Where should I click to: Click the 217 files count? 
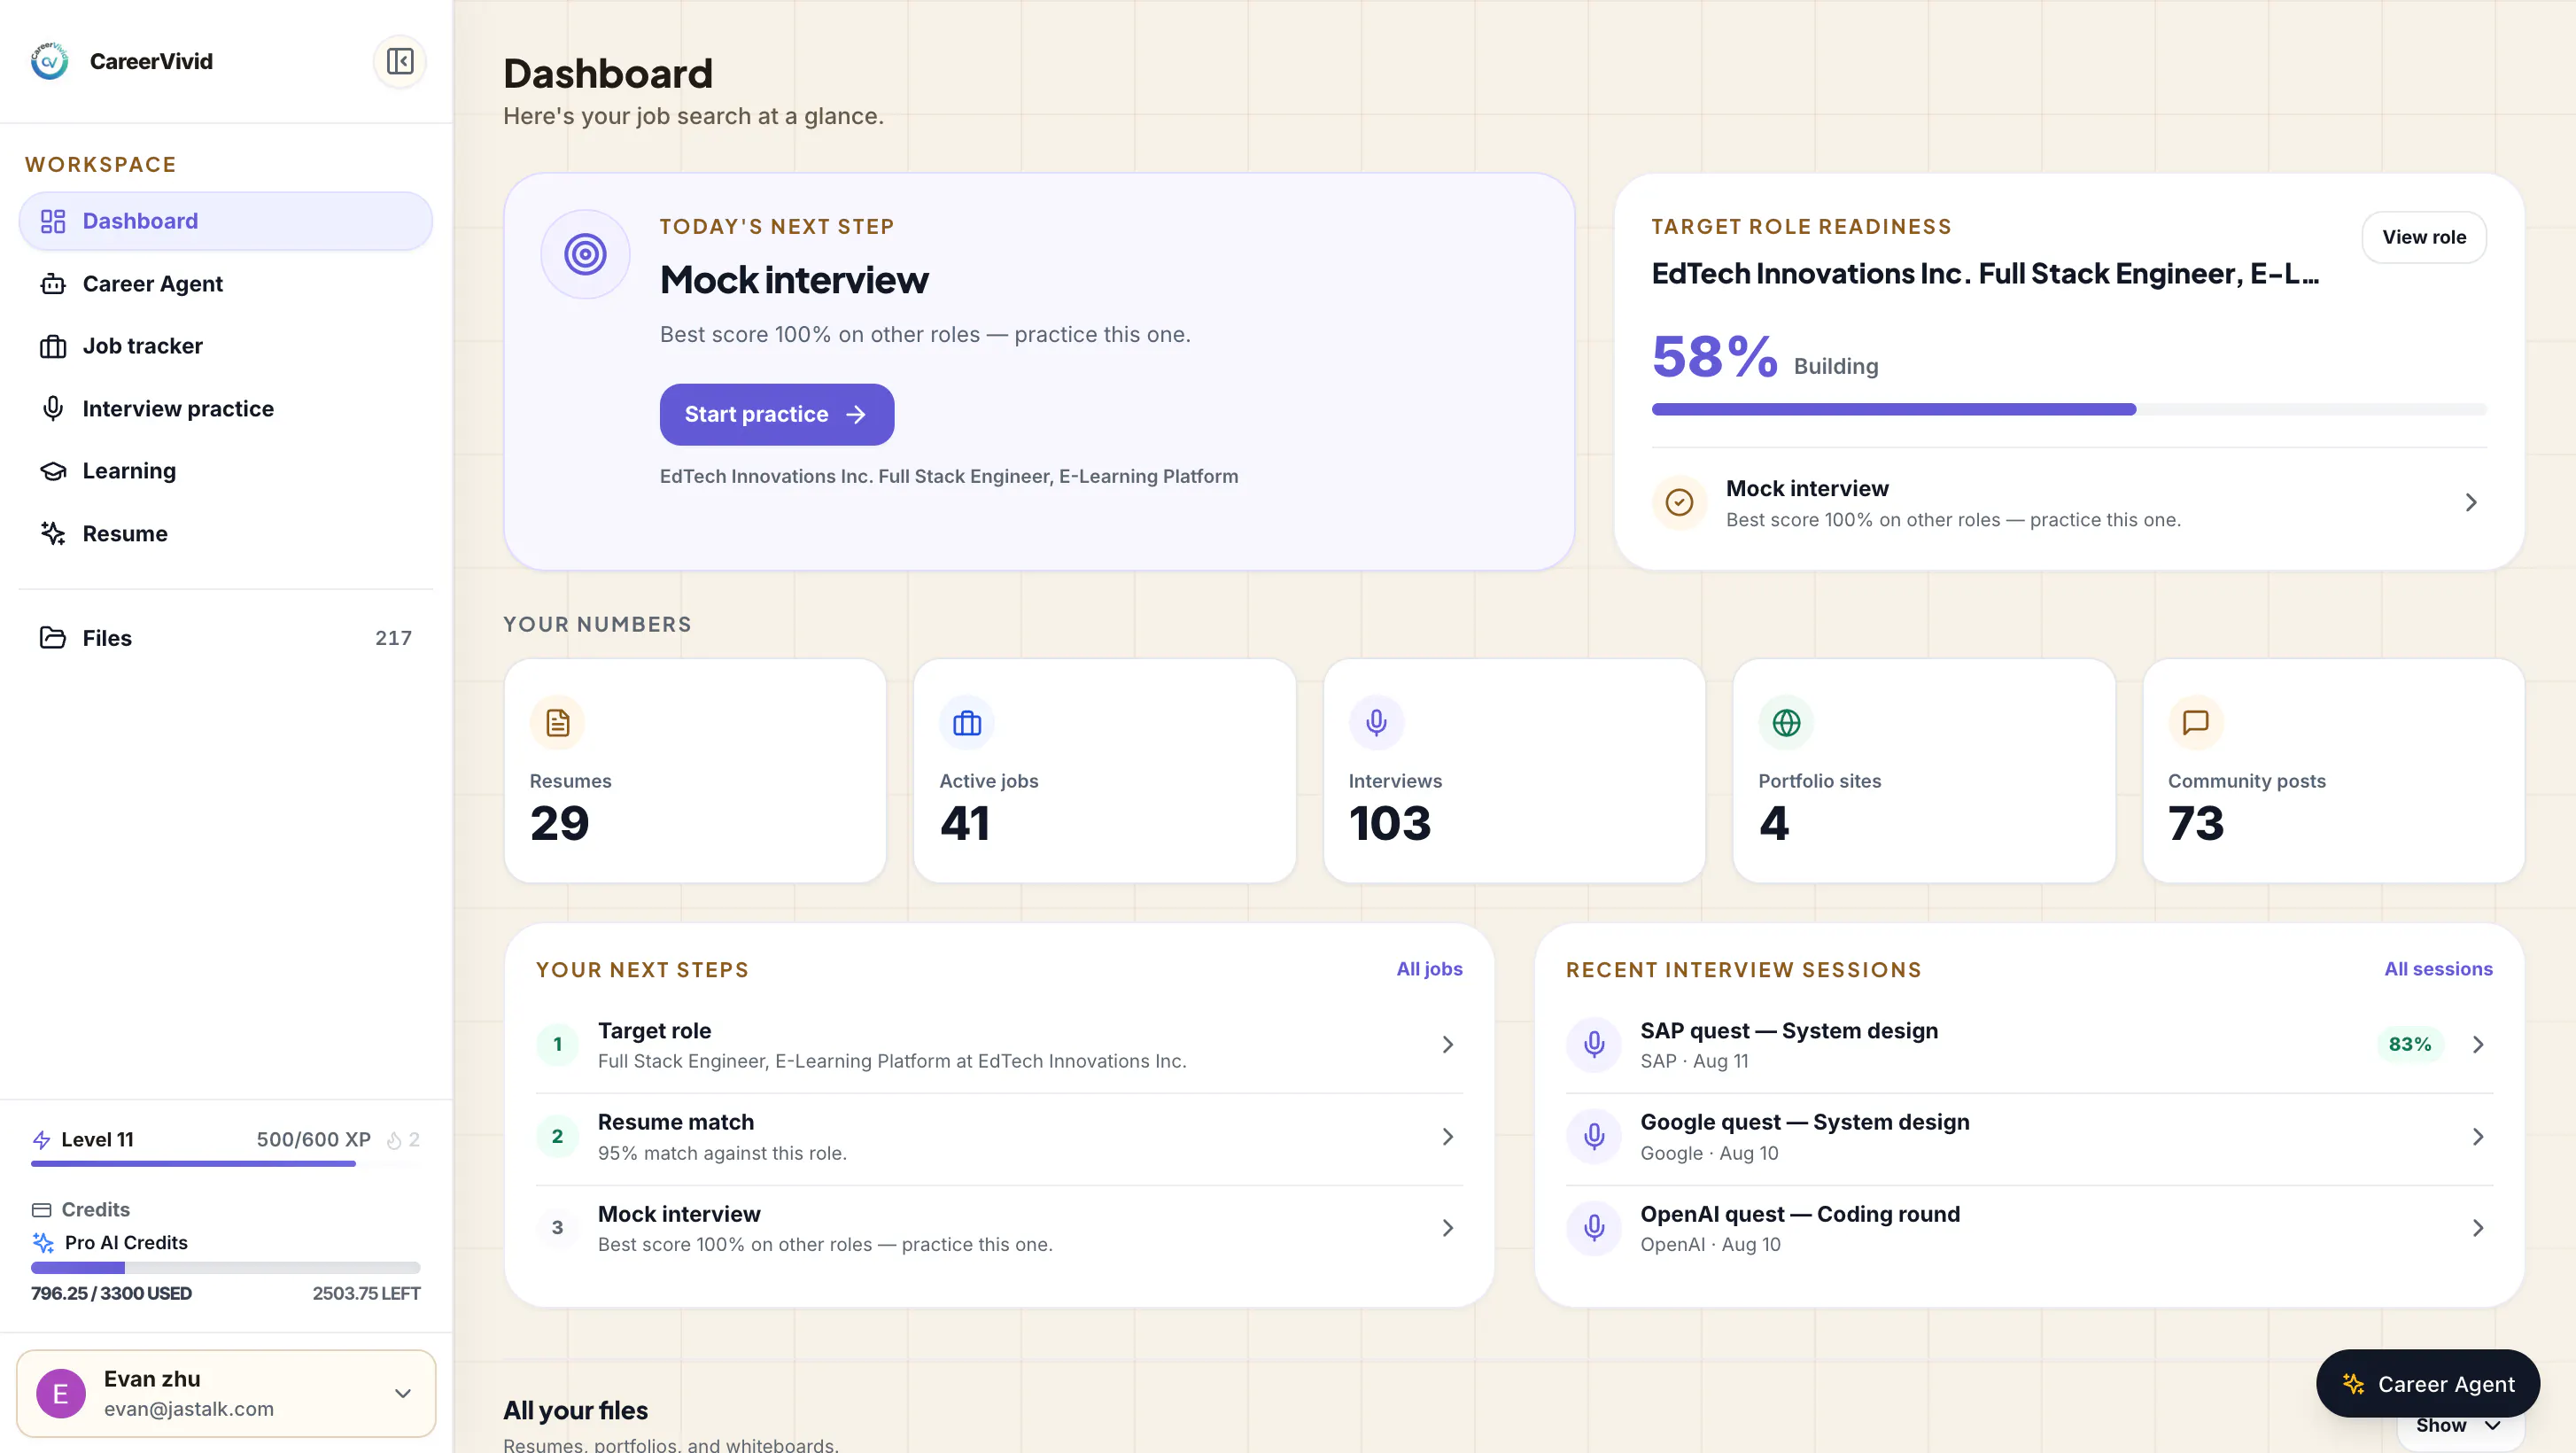tap(393, 638)
